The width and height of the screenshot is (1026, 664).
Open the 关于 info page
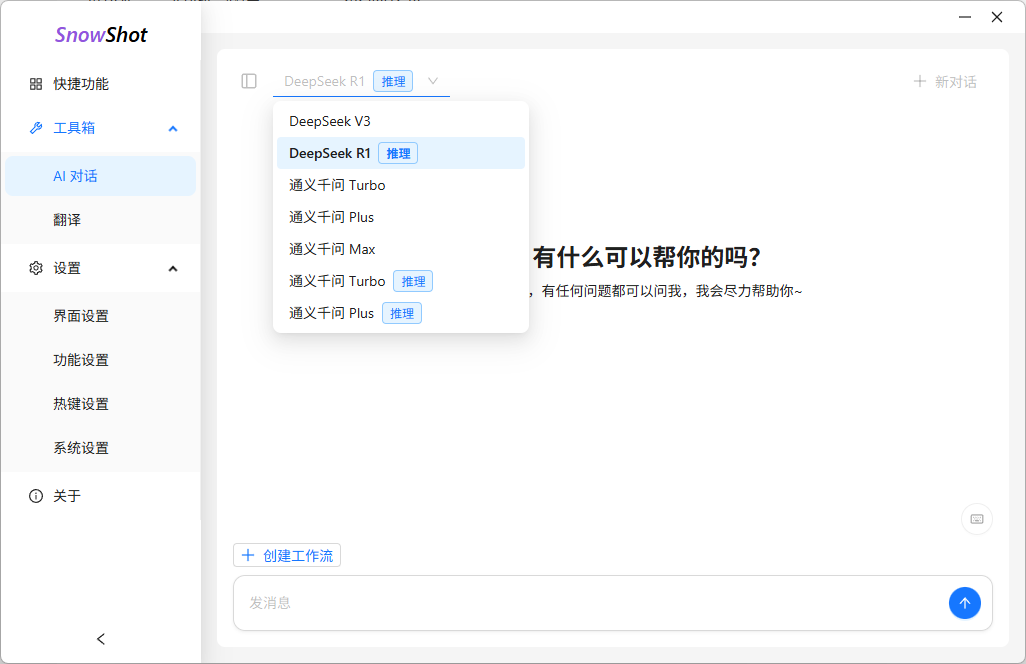pos(67,496)
